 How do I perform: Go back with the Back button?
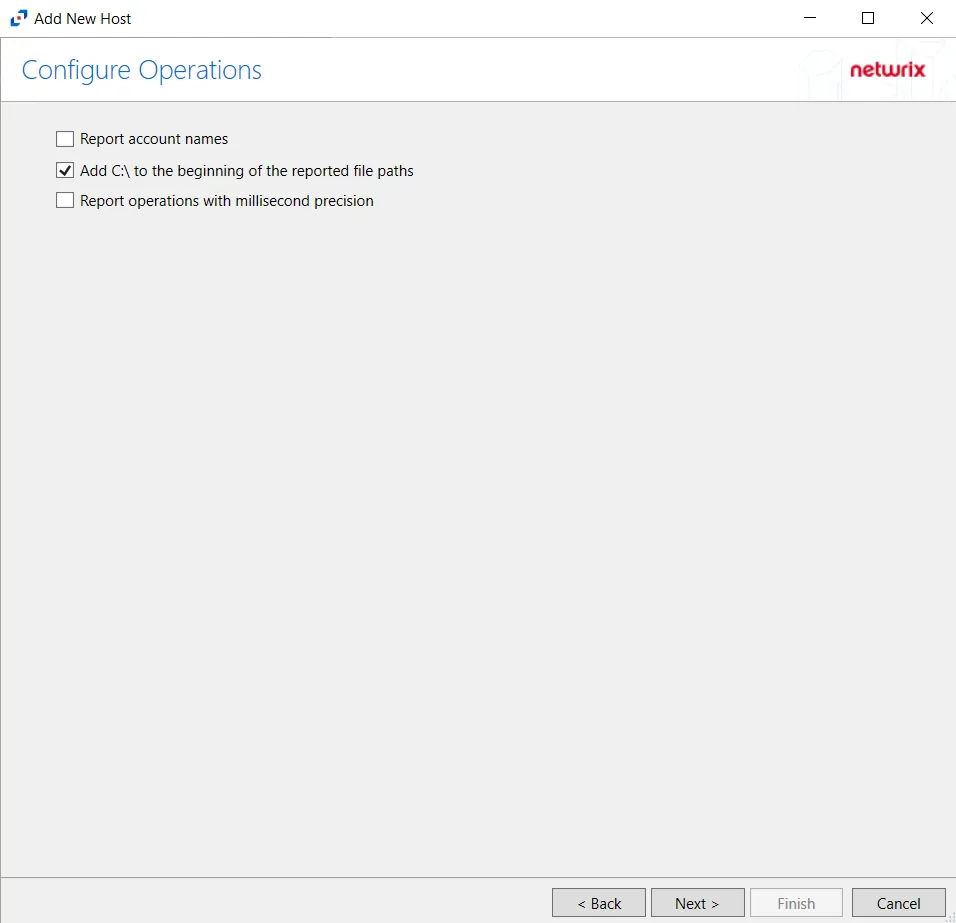pyautogui.click(x=599, y=903)
